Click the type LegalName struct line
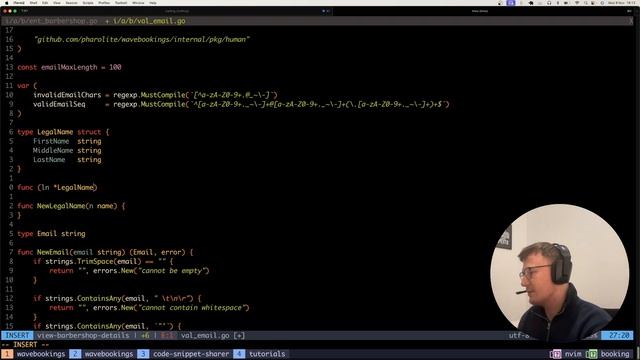 tap(63, 132)
